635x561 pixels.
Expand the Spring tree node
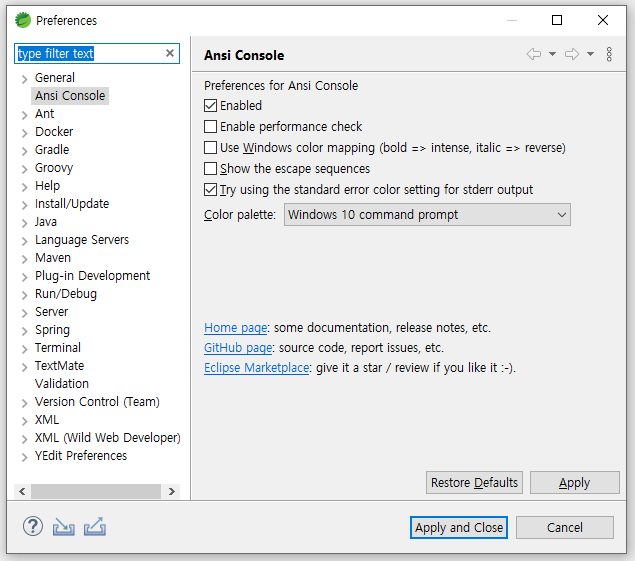click(25, 331)
